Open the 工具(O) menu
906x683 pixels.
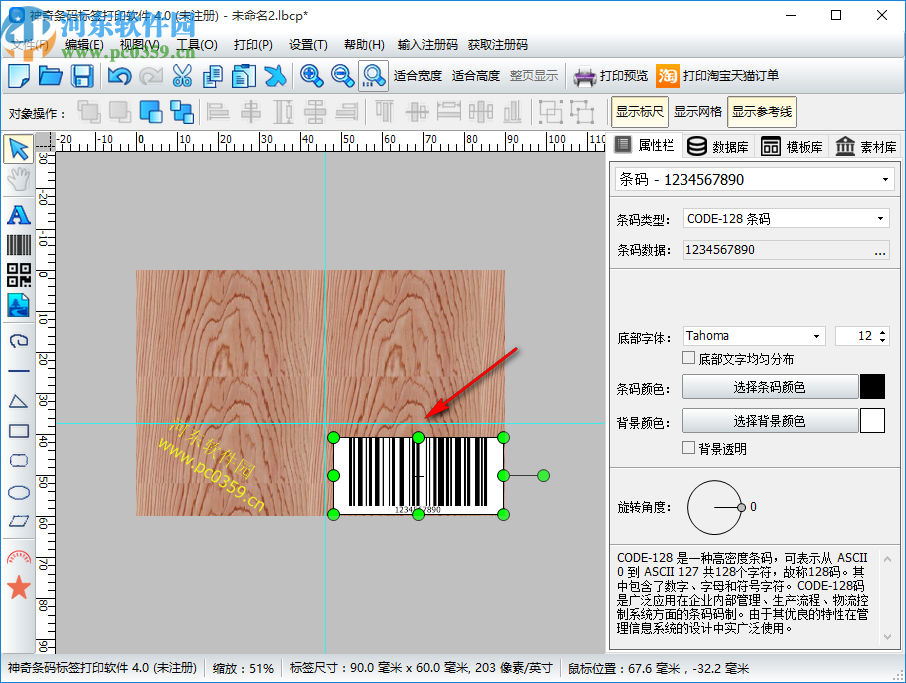[197, 44]
